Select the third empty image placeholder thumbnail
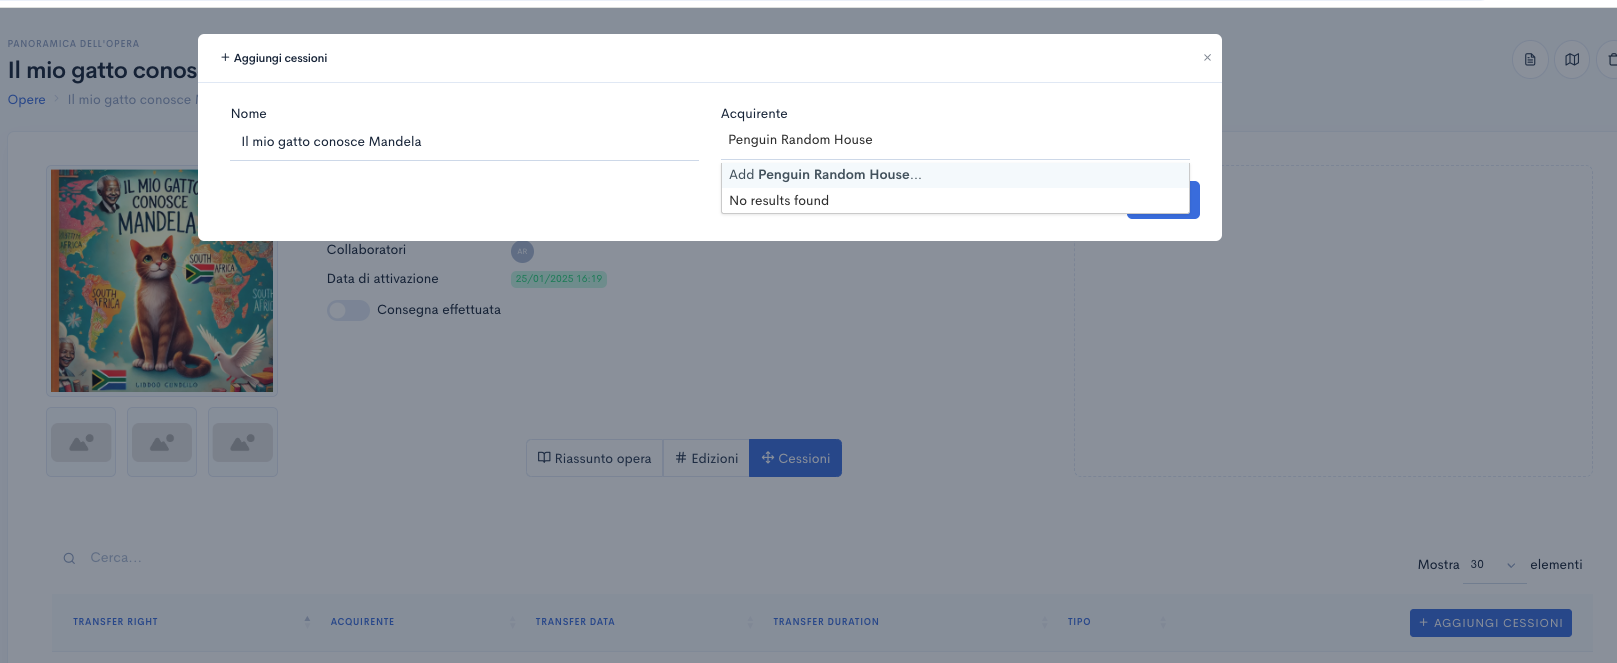Screen dimensions: 1617x663 (243, 442)
